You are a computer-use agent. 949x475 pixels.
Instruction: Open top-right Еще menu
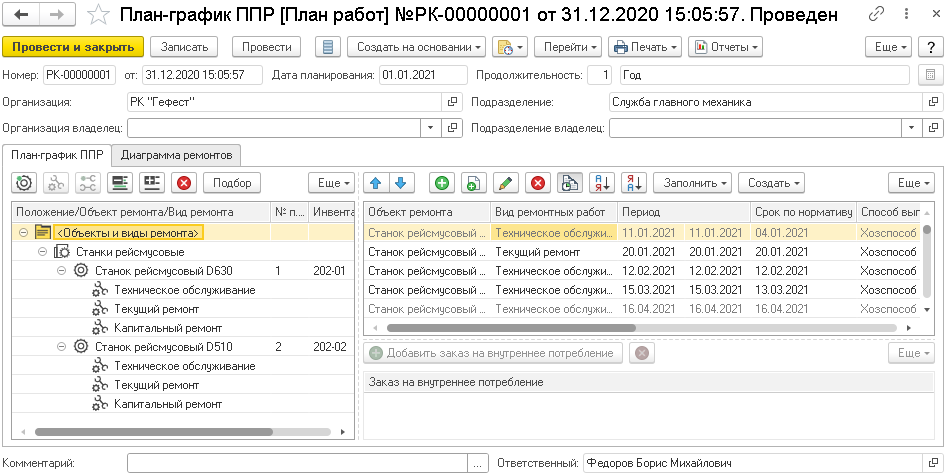click(x=888, y=47)
